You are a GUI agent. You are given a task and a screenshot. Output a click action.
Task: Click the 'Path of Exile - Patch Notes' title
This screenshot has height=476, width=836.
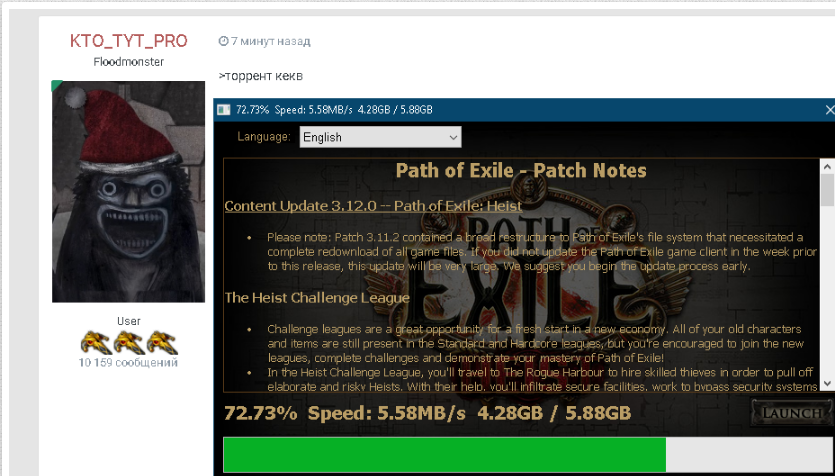click(521, 171)
